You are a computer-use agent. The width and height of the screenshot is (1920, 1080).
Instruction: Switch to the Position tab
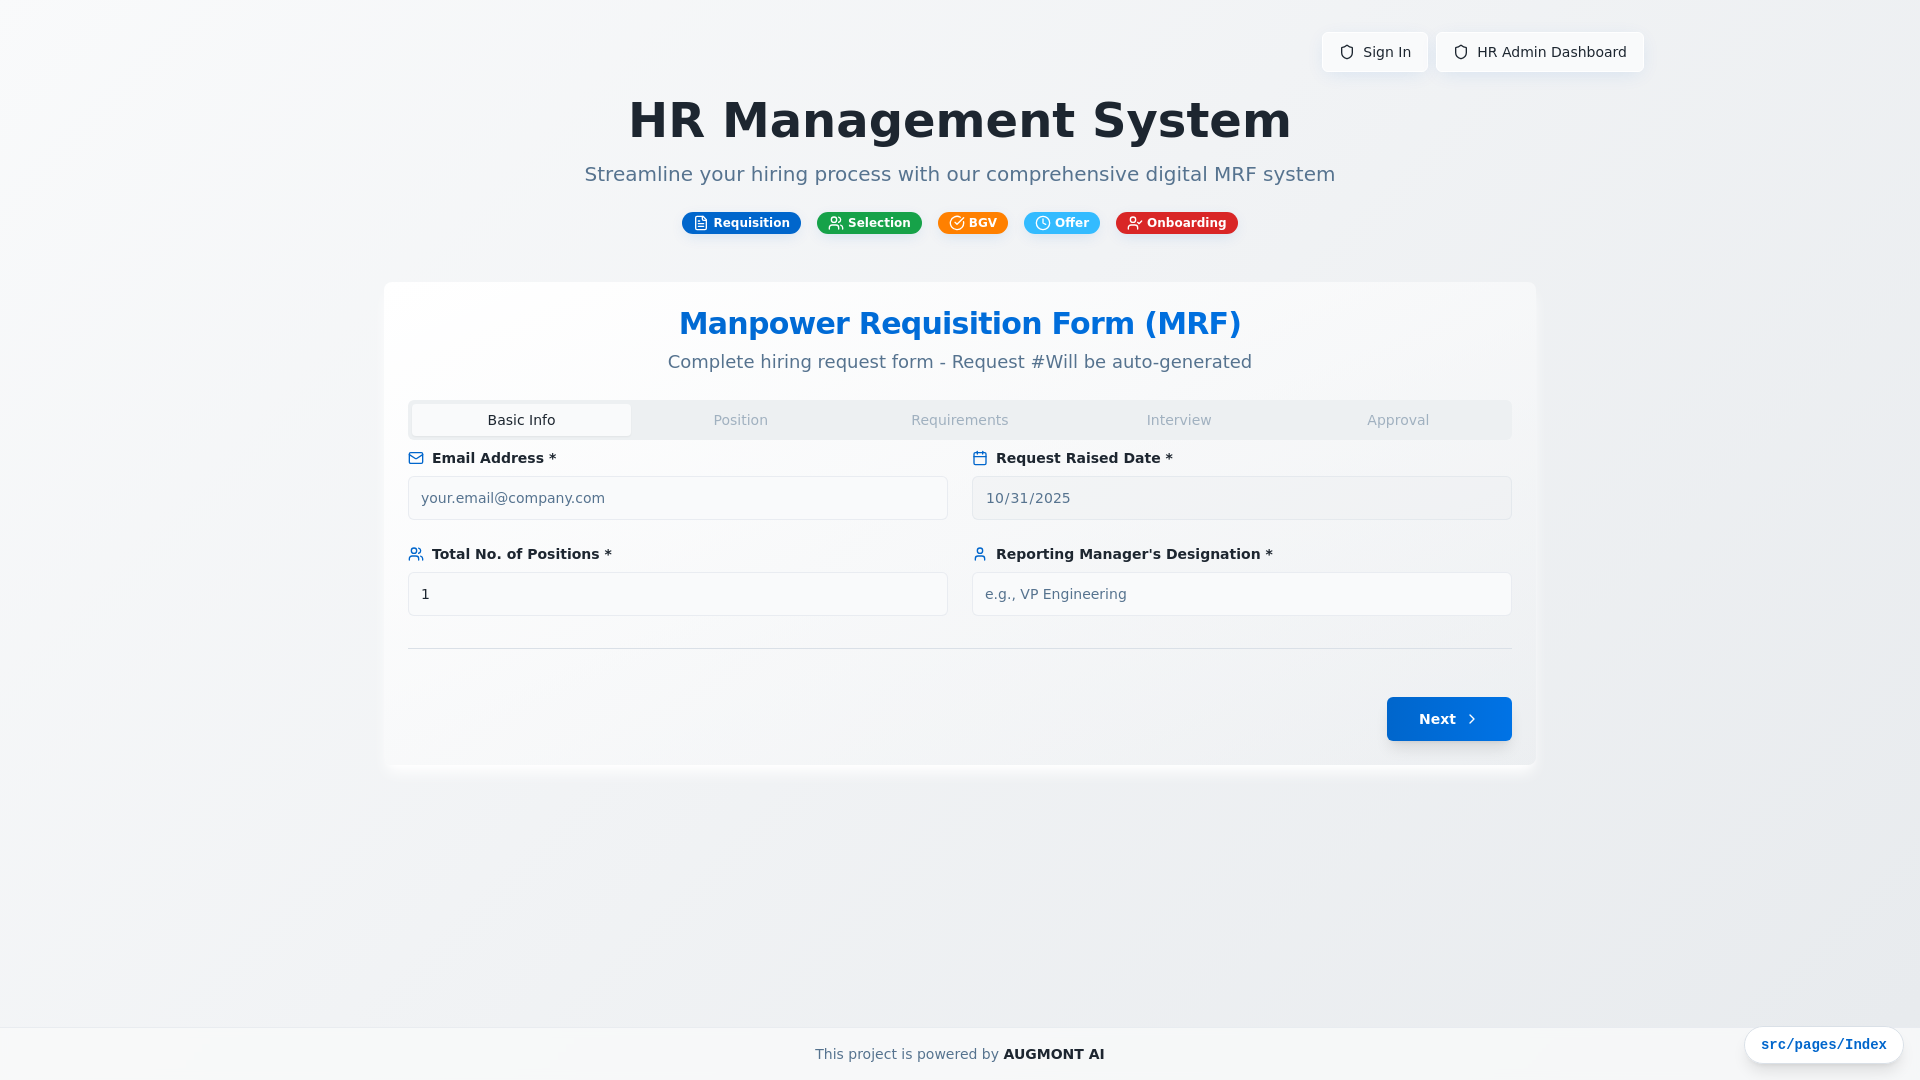click(x=740, y=420)
